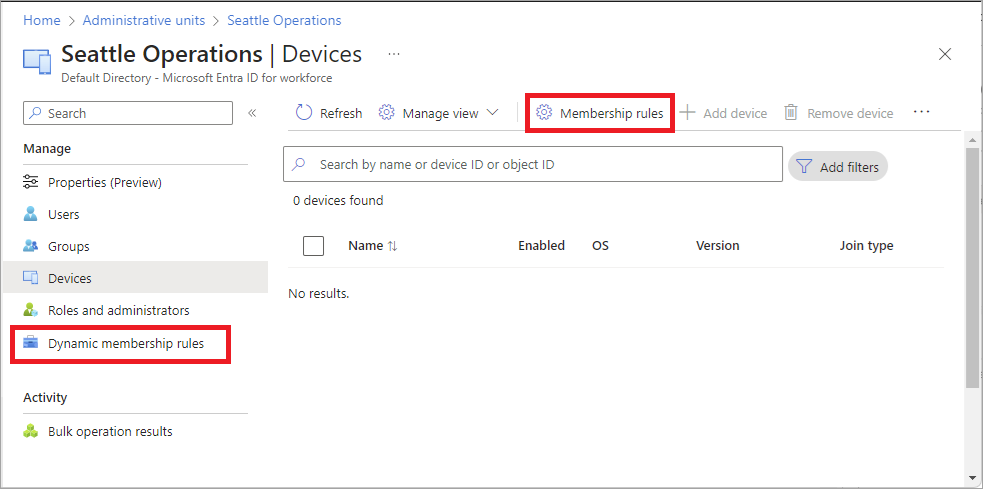Select Properties (Preview) in the sidebar
Viewport: 983px width, 489px height.
coord(104,182)
